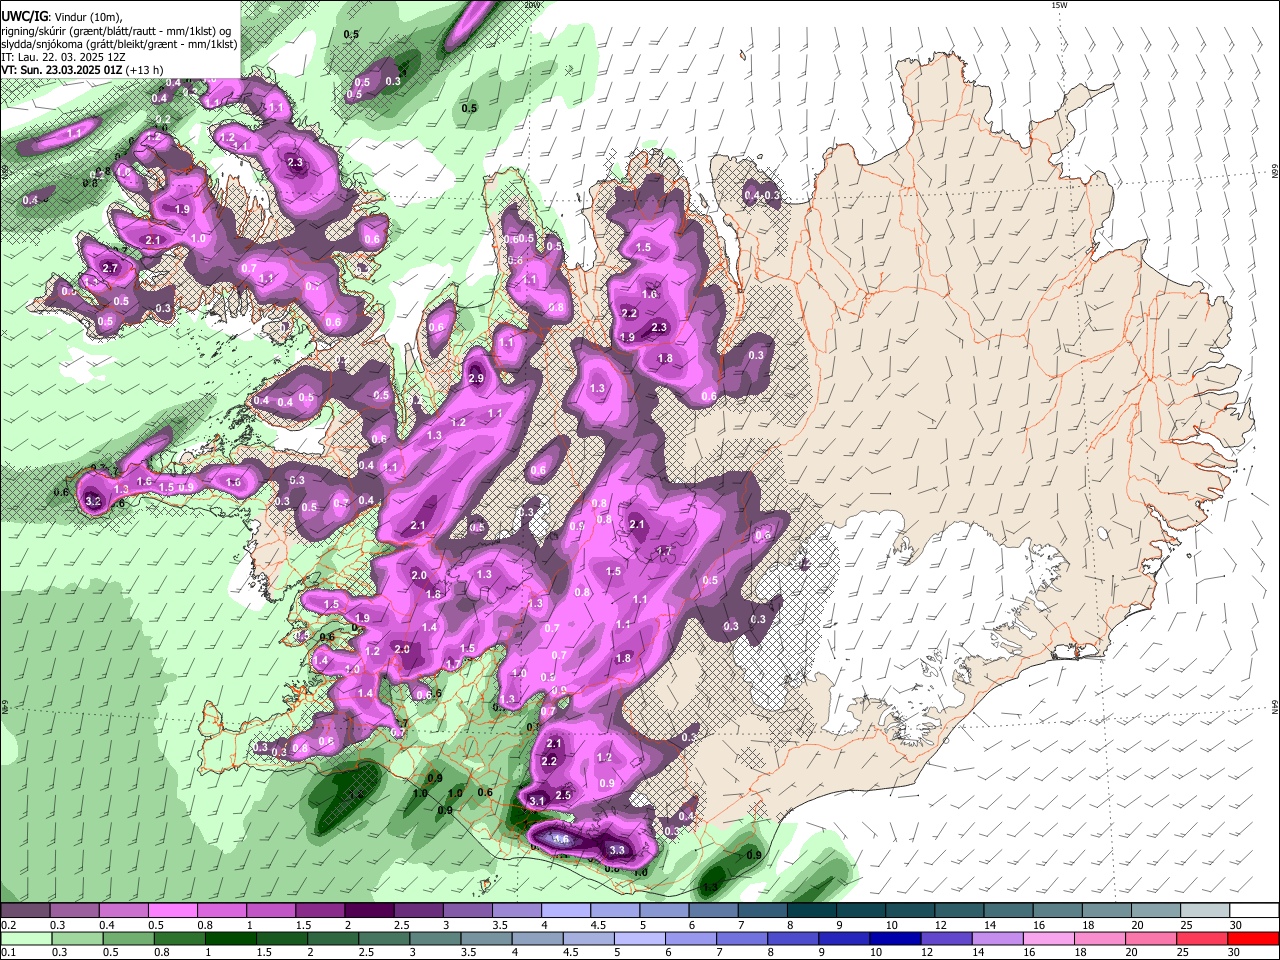
Task: Pick the medium blue 8 swatch, lower legend row
Action: [x=793, y=938]
